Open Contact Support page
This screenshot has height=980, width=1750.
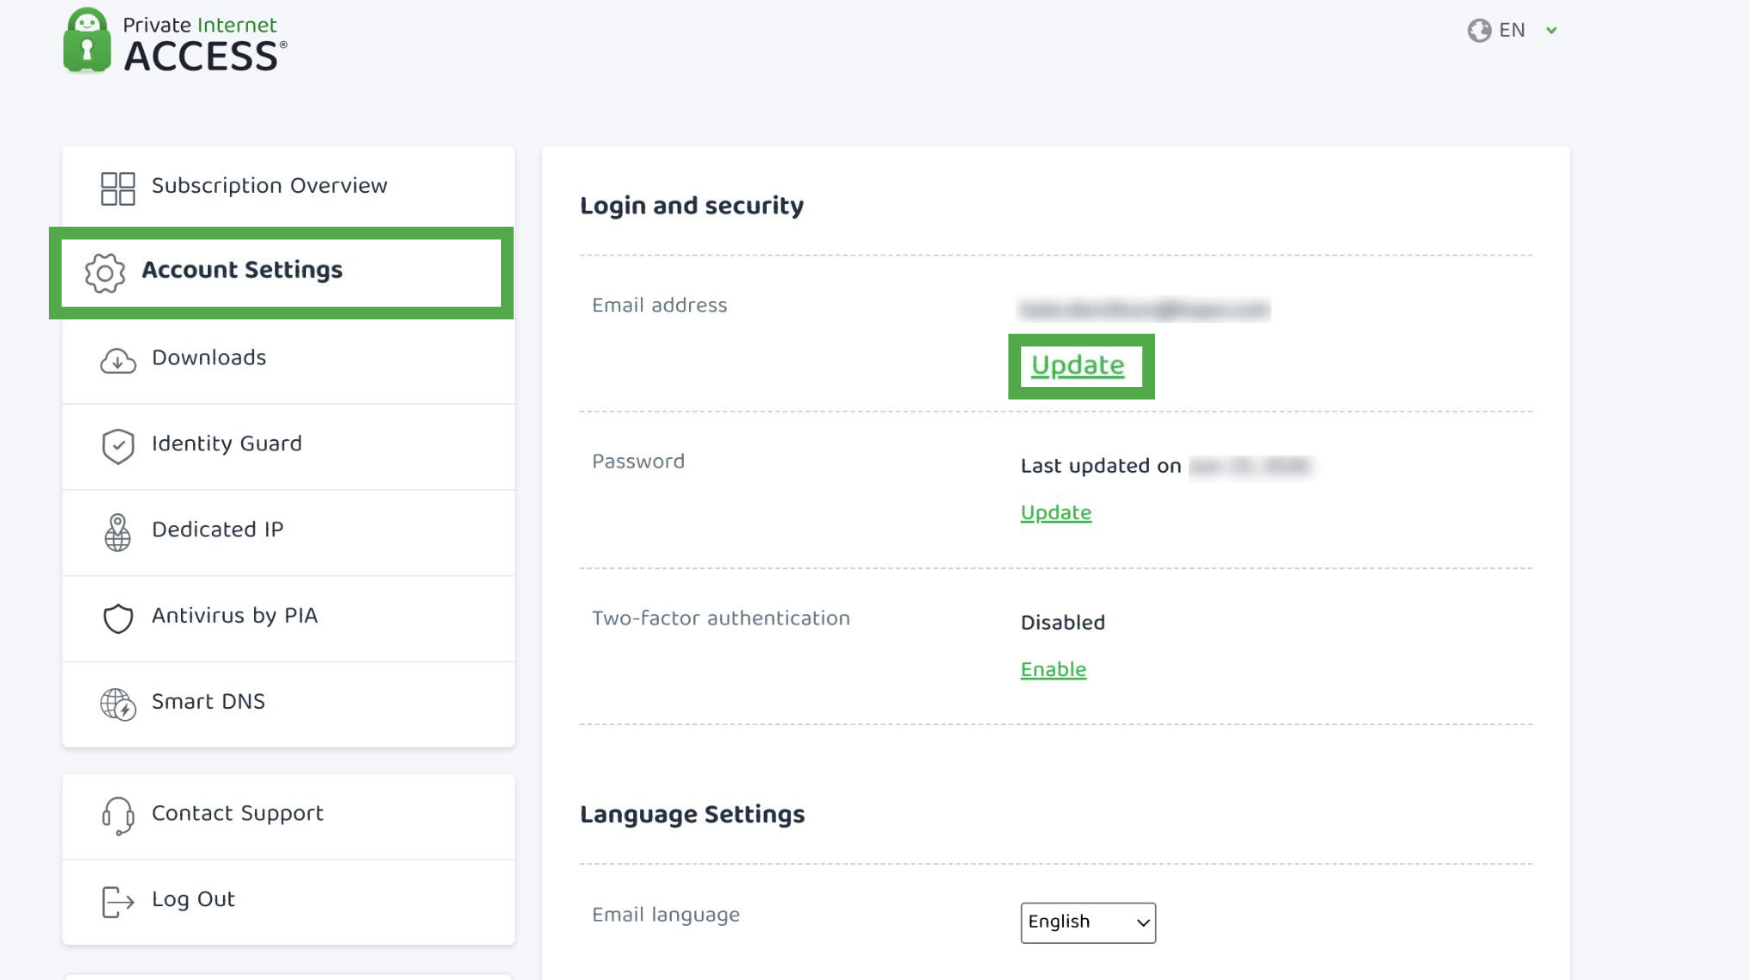(x=288, y=816)
